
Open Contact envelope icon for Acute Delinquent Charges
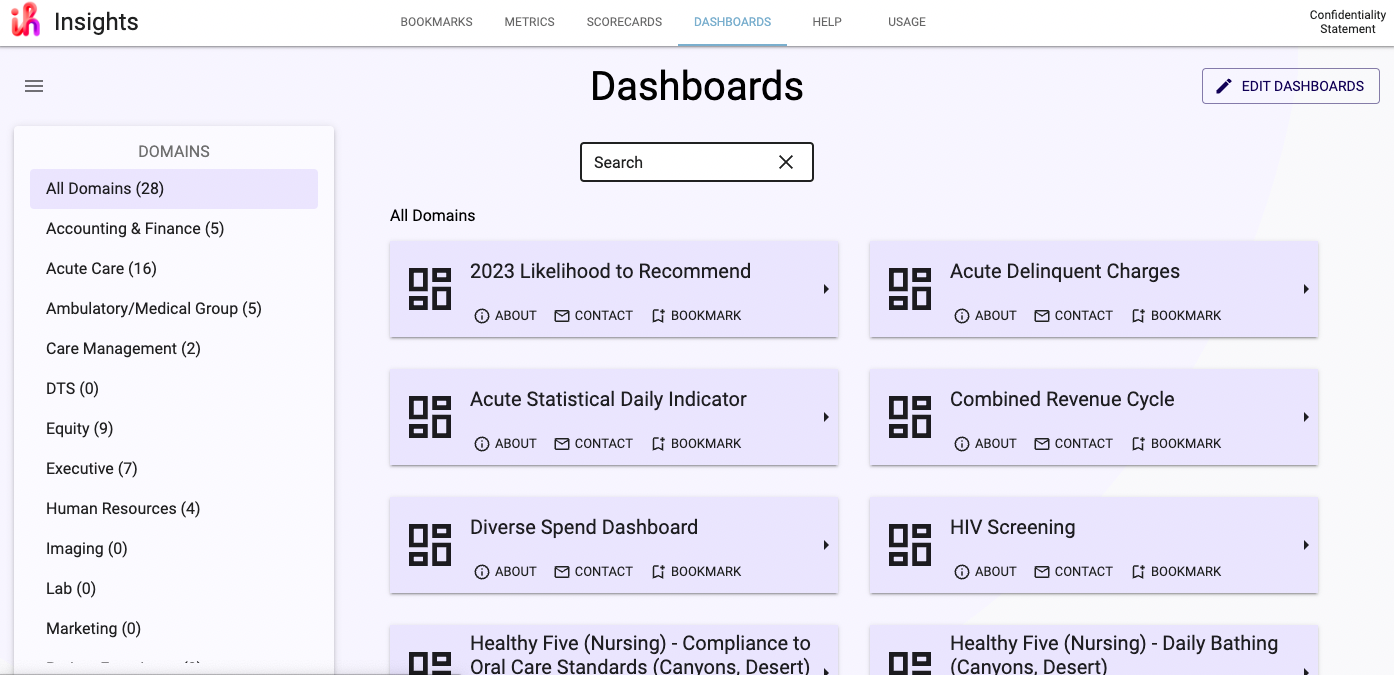pyautogui.click(x=1041, y=315)
